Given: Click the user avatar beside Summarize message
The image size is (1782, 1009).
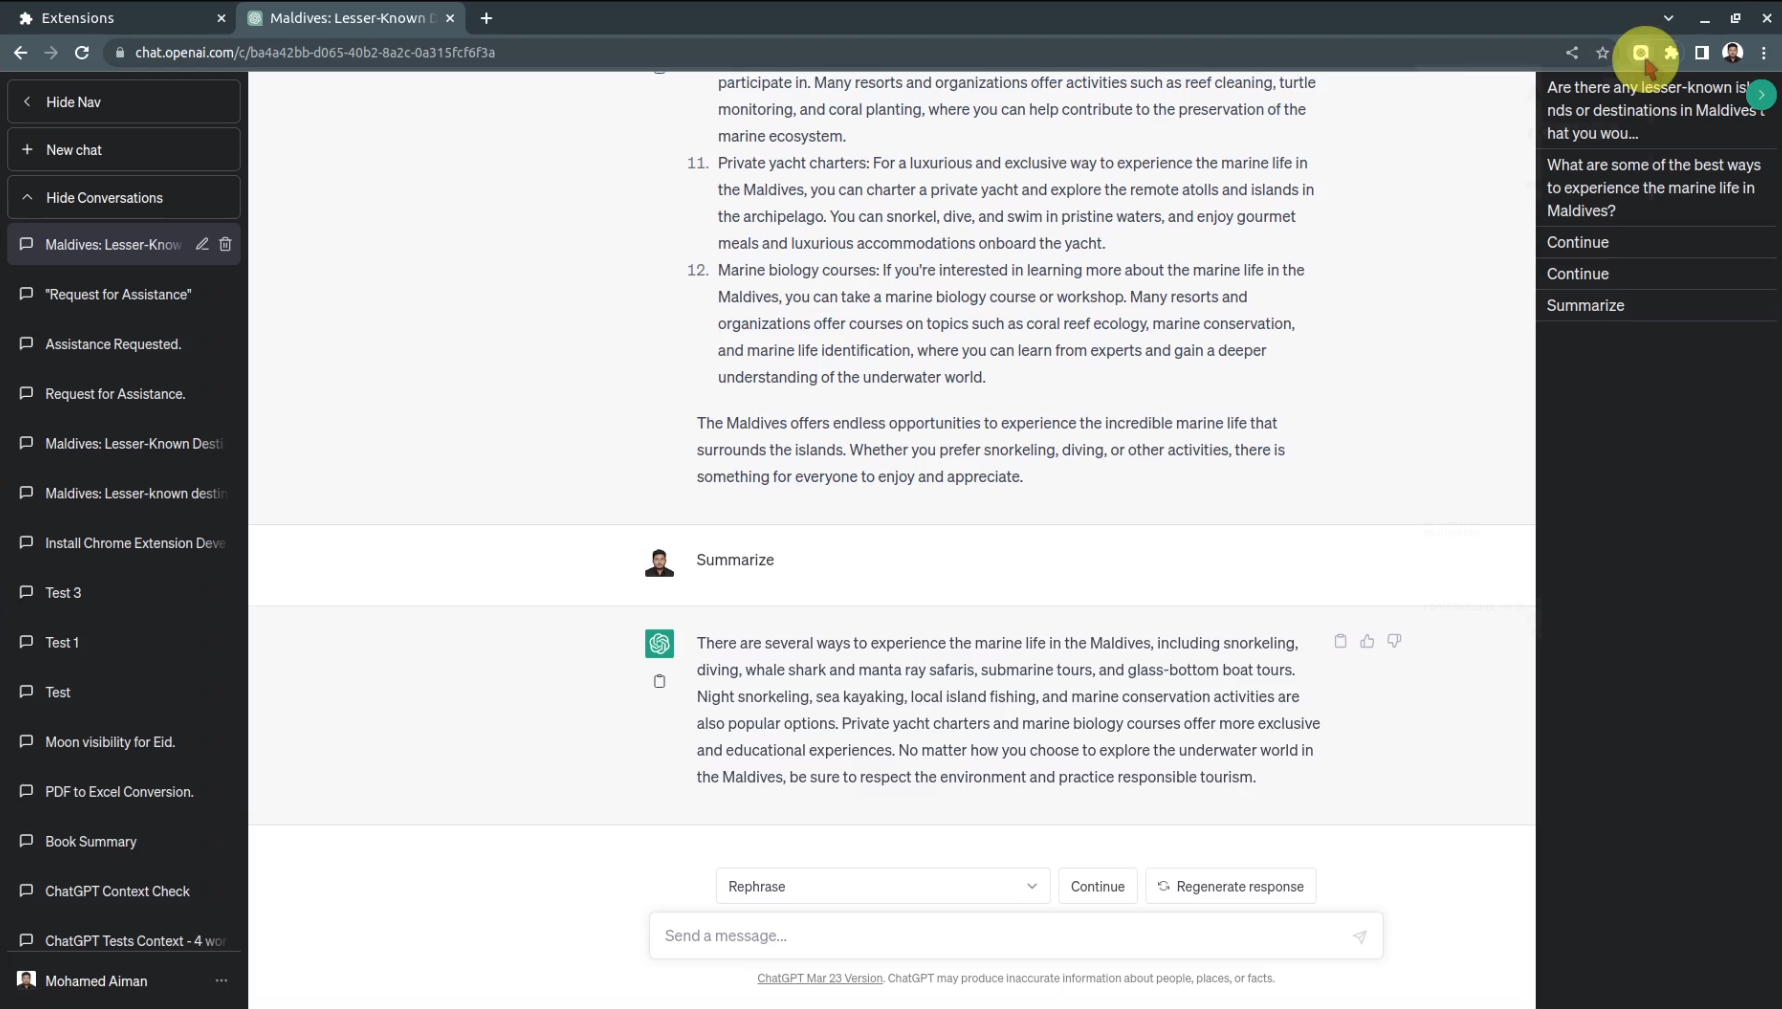Looking at the screenshot, I should (x=659, y=562).
